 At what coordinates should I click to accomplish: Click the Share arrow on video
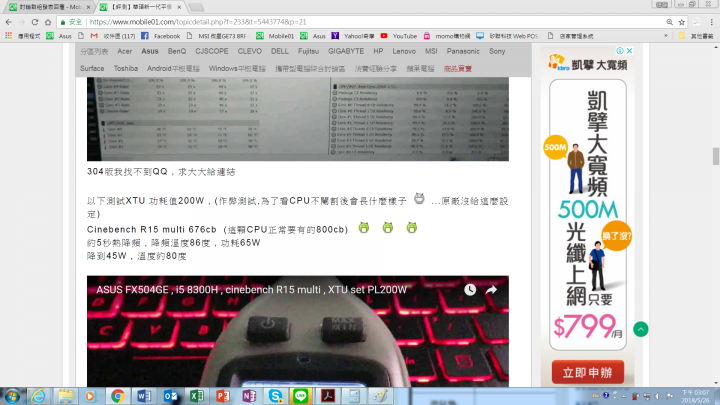point(491,290)
